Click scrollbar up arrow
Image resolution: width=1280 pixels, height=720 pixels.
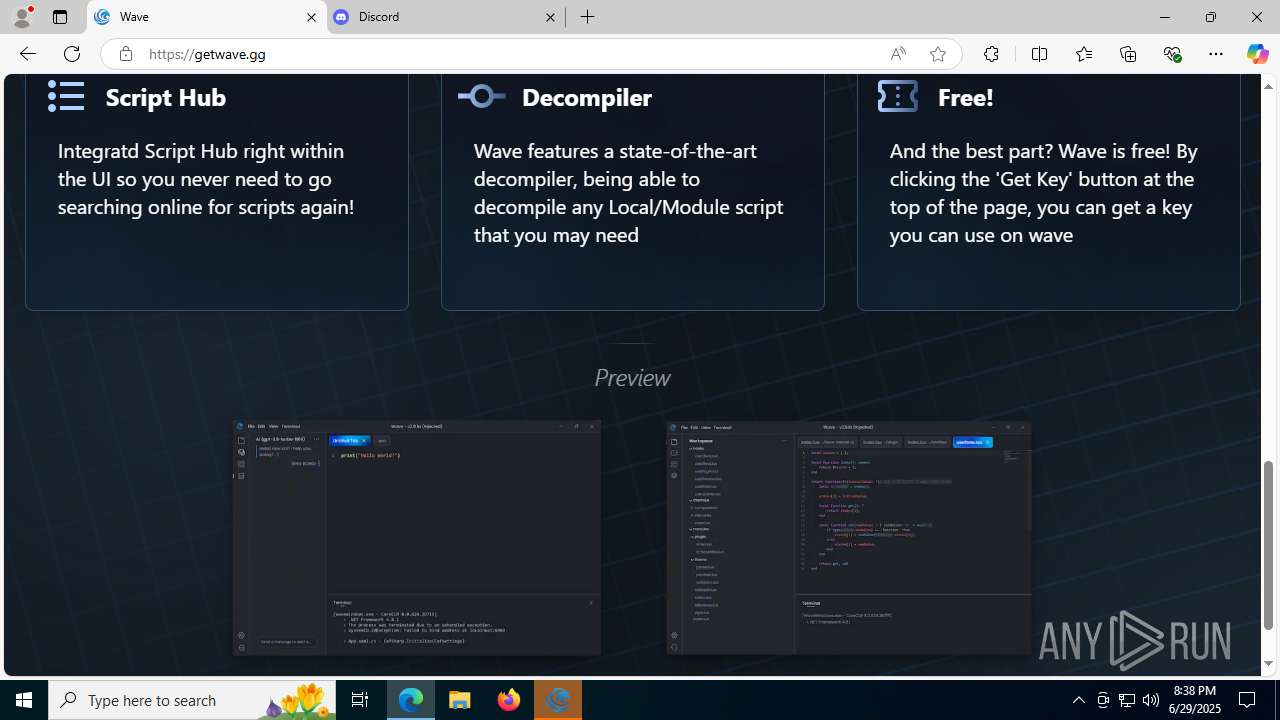[1268, 86]
